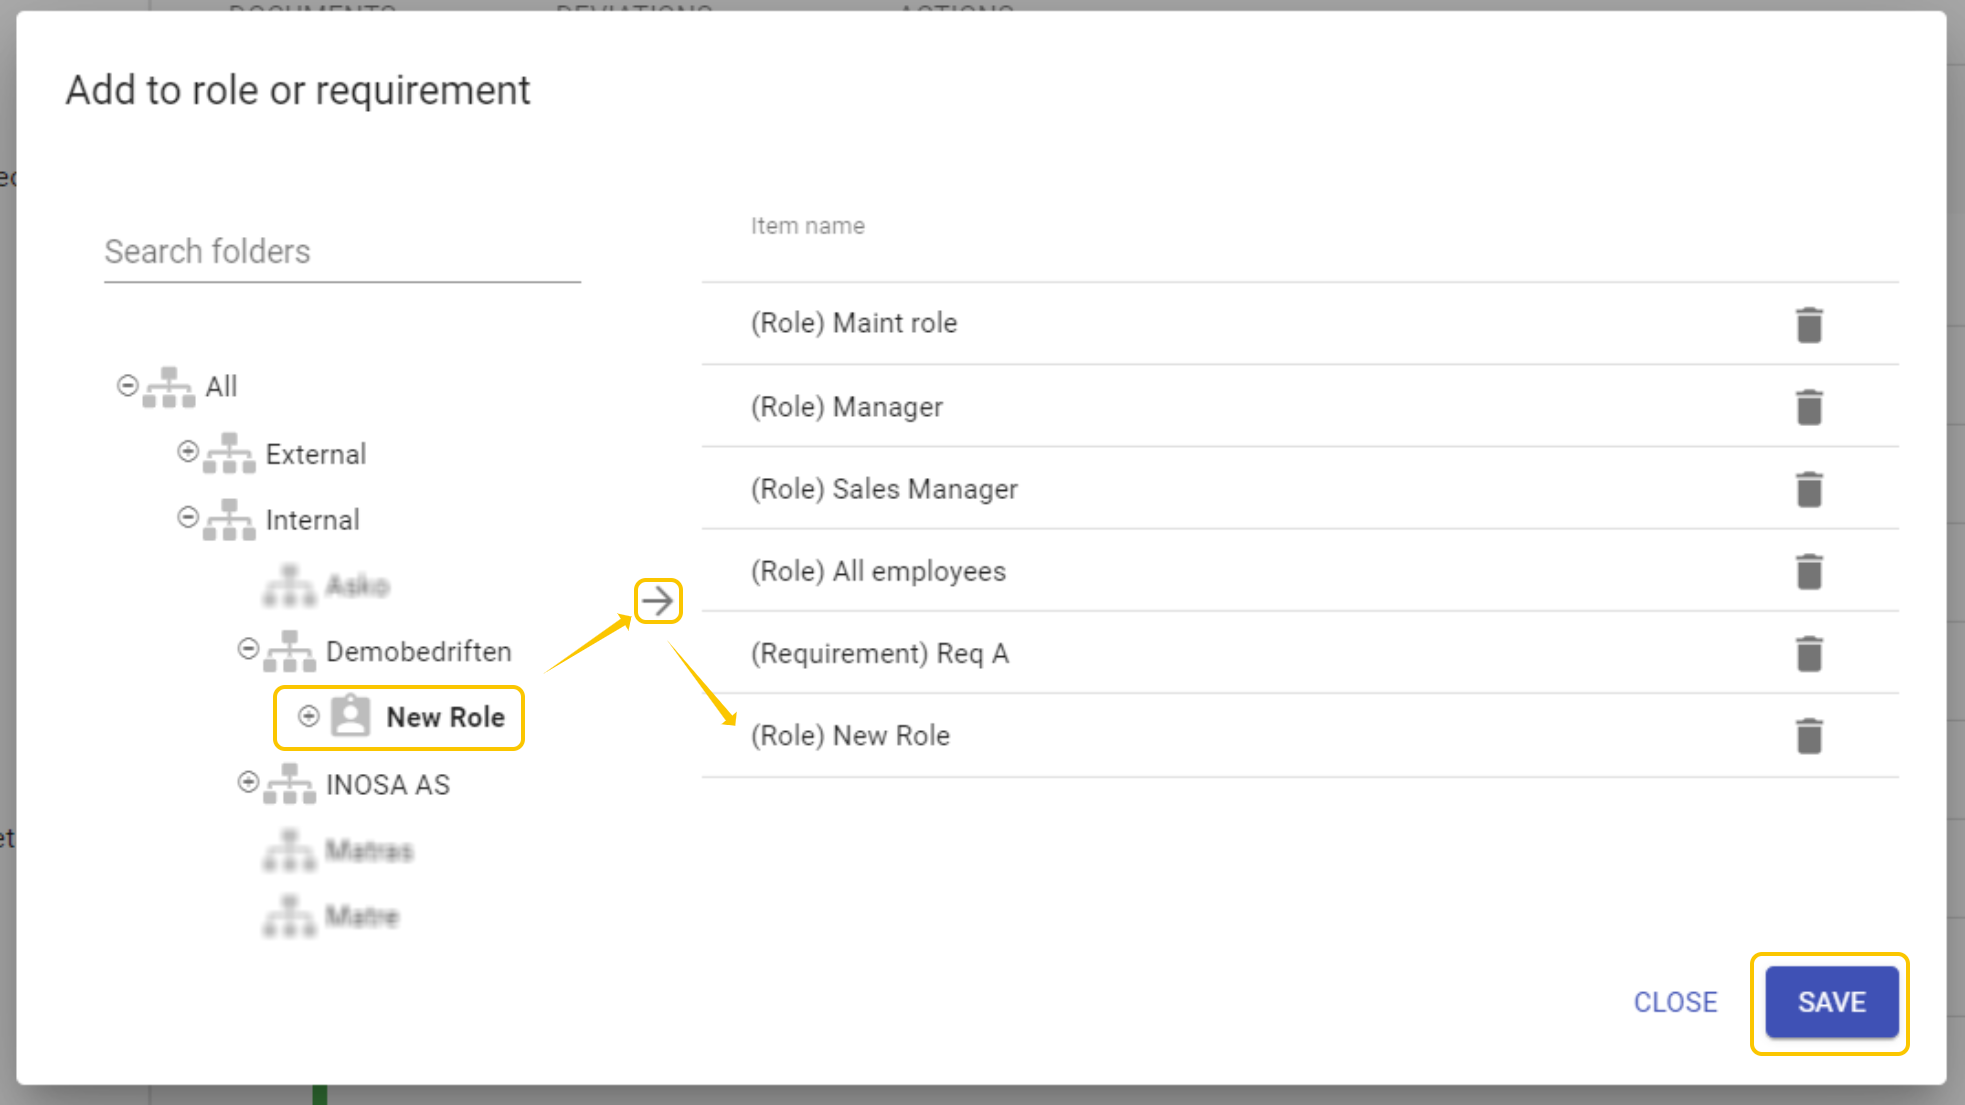This screenshot has height=1105, width=1965.
Task: Delete the Sales Manager role entry
Action: [1809, 489]
